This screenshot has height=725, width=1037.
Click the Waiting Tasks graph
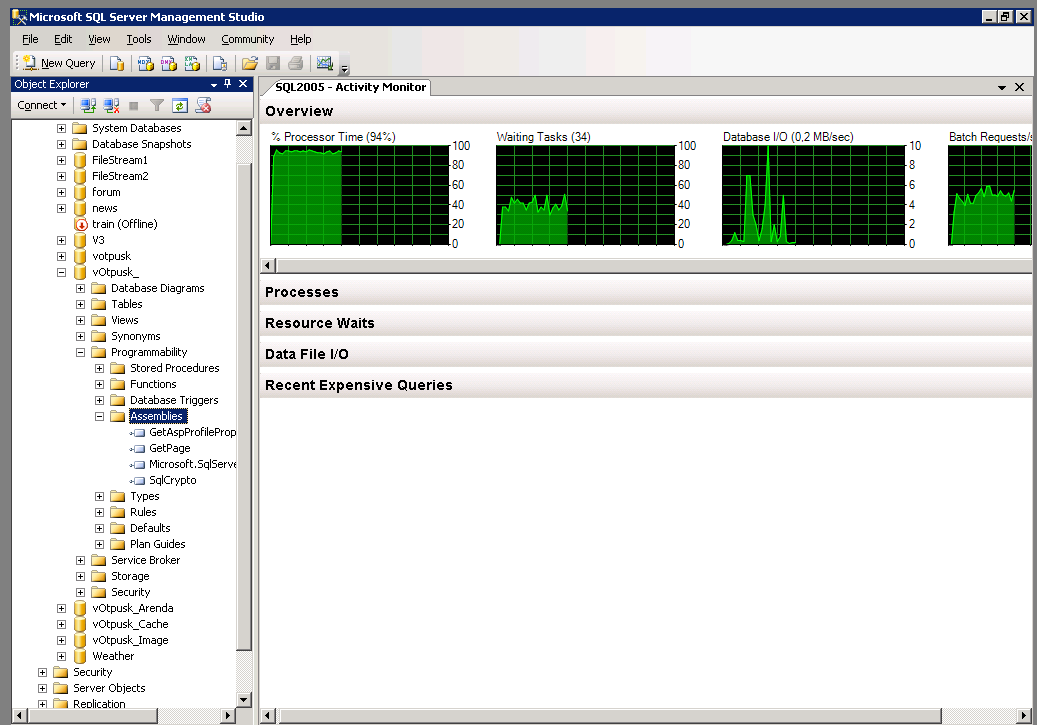tap(585, 195)
